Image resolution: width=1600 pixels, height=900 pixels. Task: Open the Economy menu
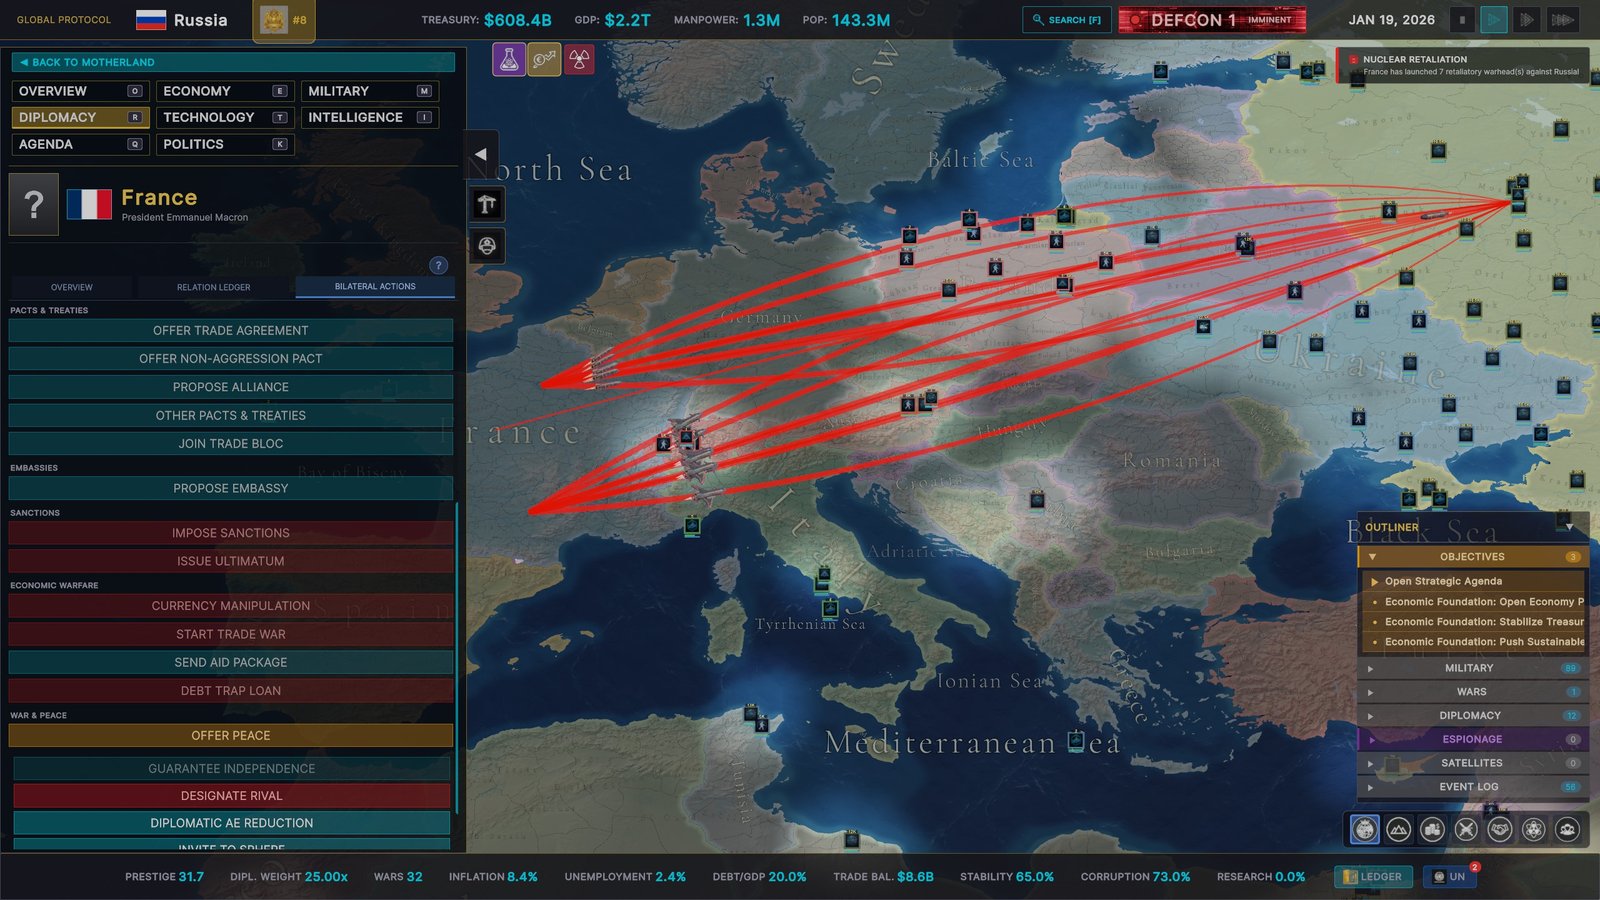click(x=225, y=91)
